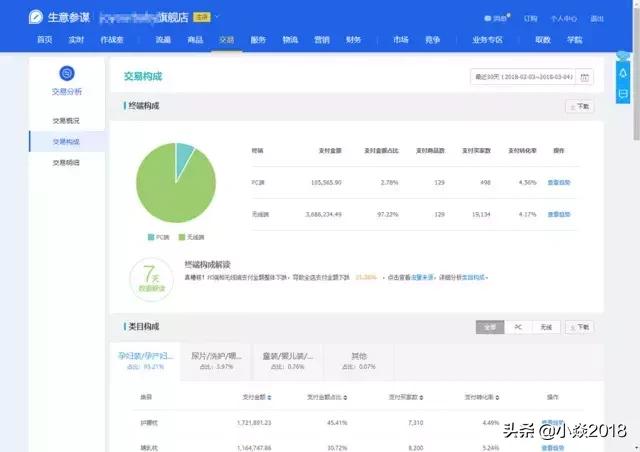Open the 最近30天 date range selector
Viewport: 640px width, 452px height.
523,77
